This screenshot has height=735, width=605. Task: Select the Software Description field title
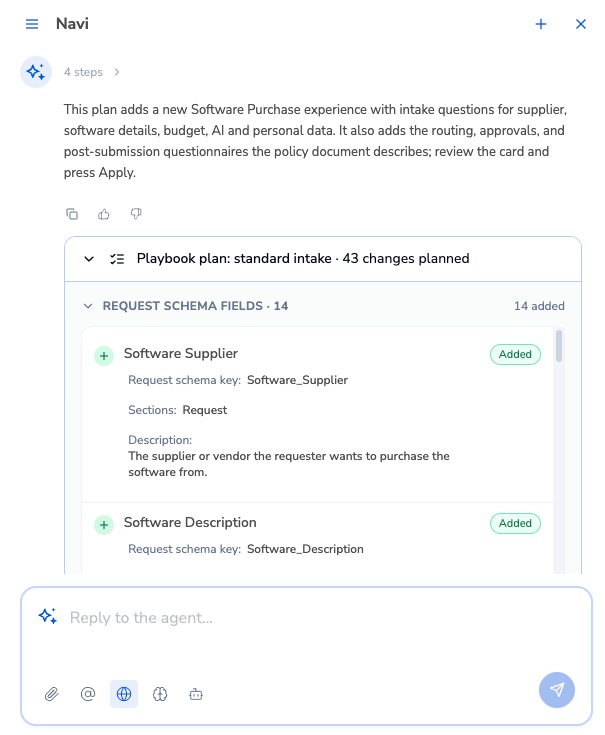[x=190, y=523]
